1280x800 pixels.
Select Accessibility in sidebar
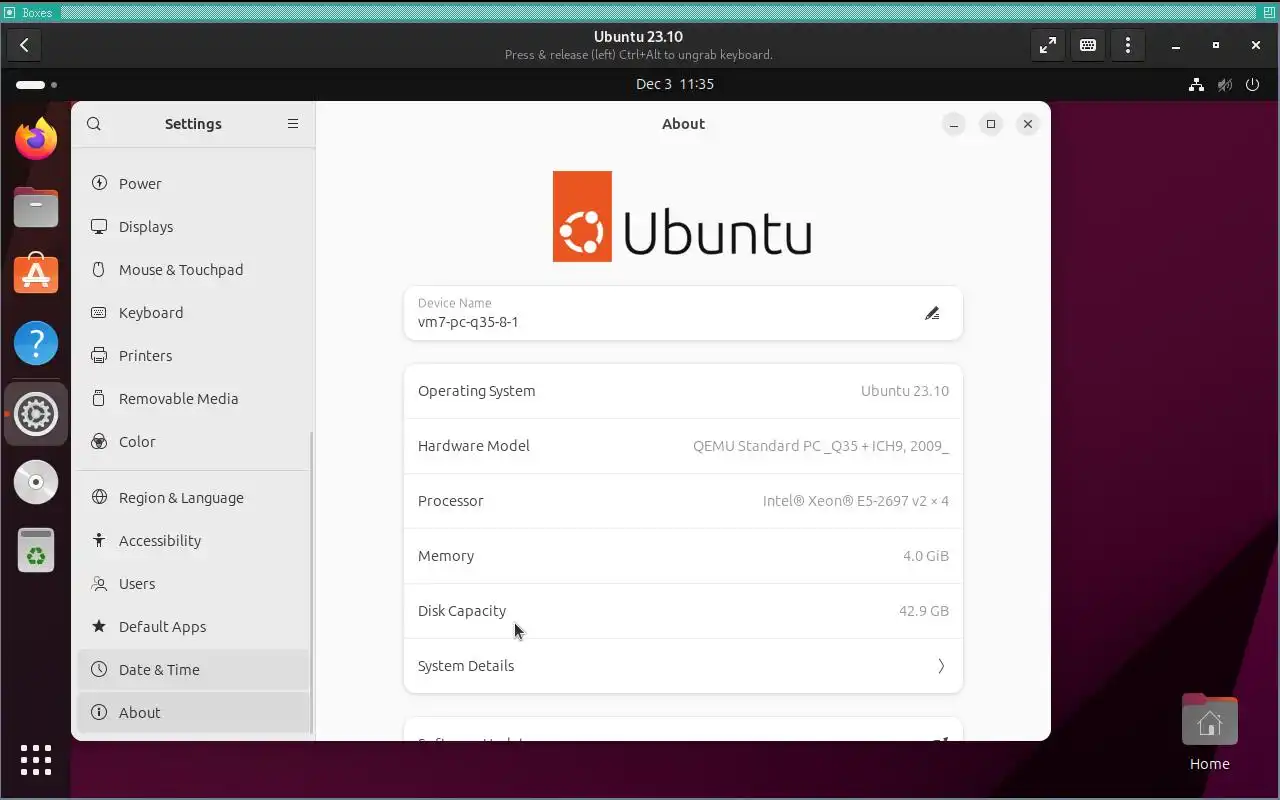pyautogui.click(x=193, y=540)
